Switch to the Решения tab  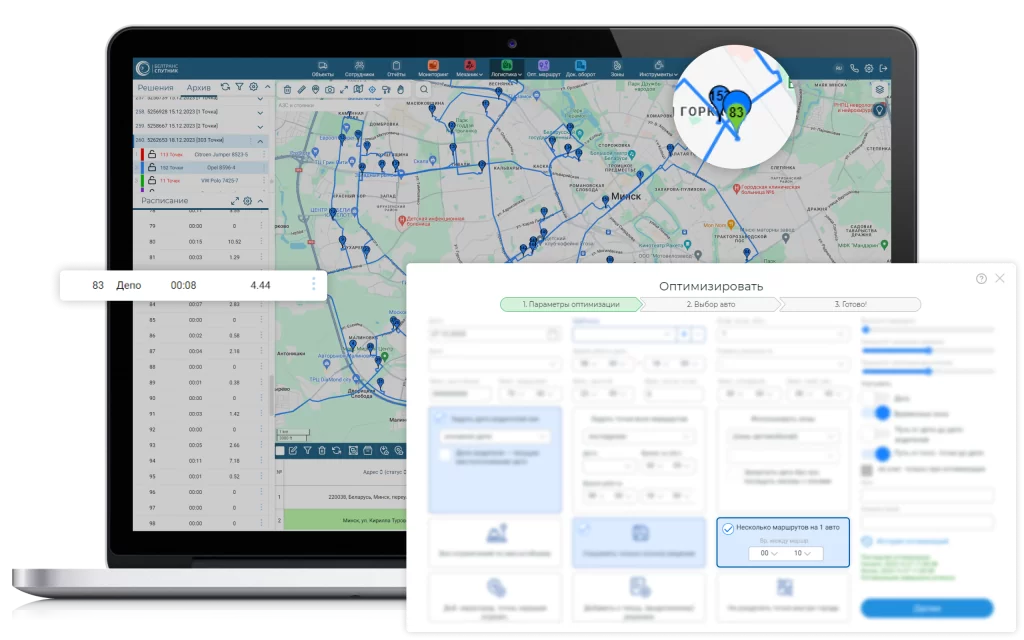(x=155, y=88)
